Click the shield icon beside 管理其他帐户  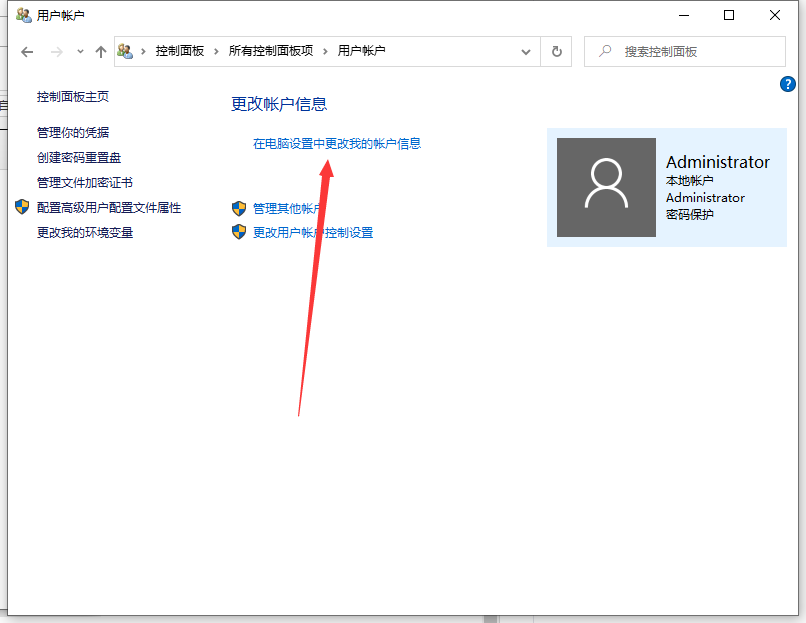[x=239, y=208]
